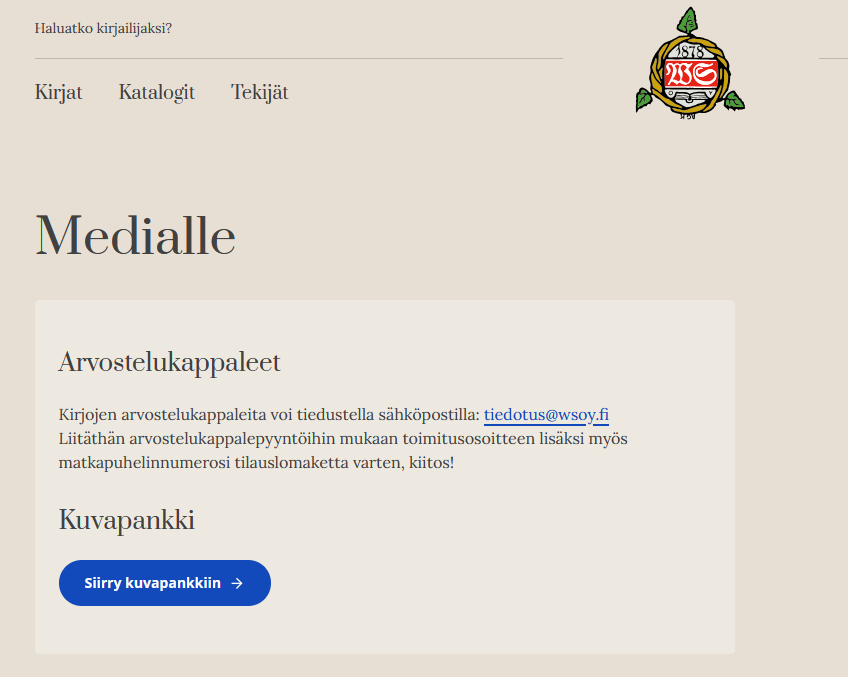The image size is (848, 677).
Task: Click the Kuvapankki heading
Action: 126,520
